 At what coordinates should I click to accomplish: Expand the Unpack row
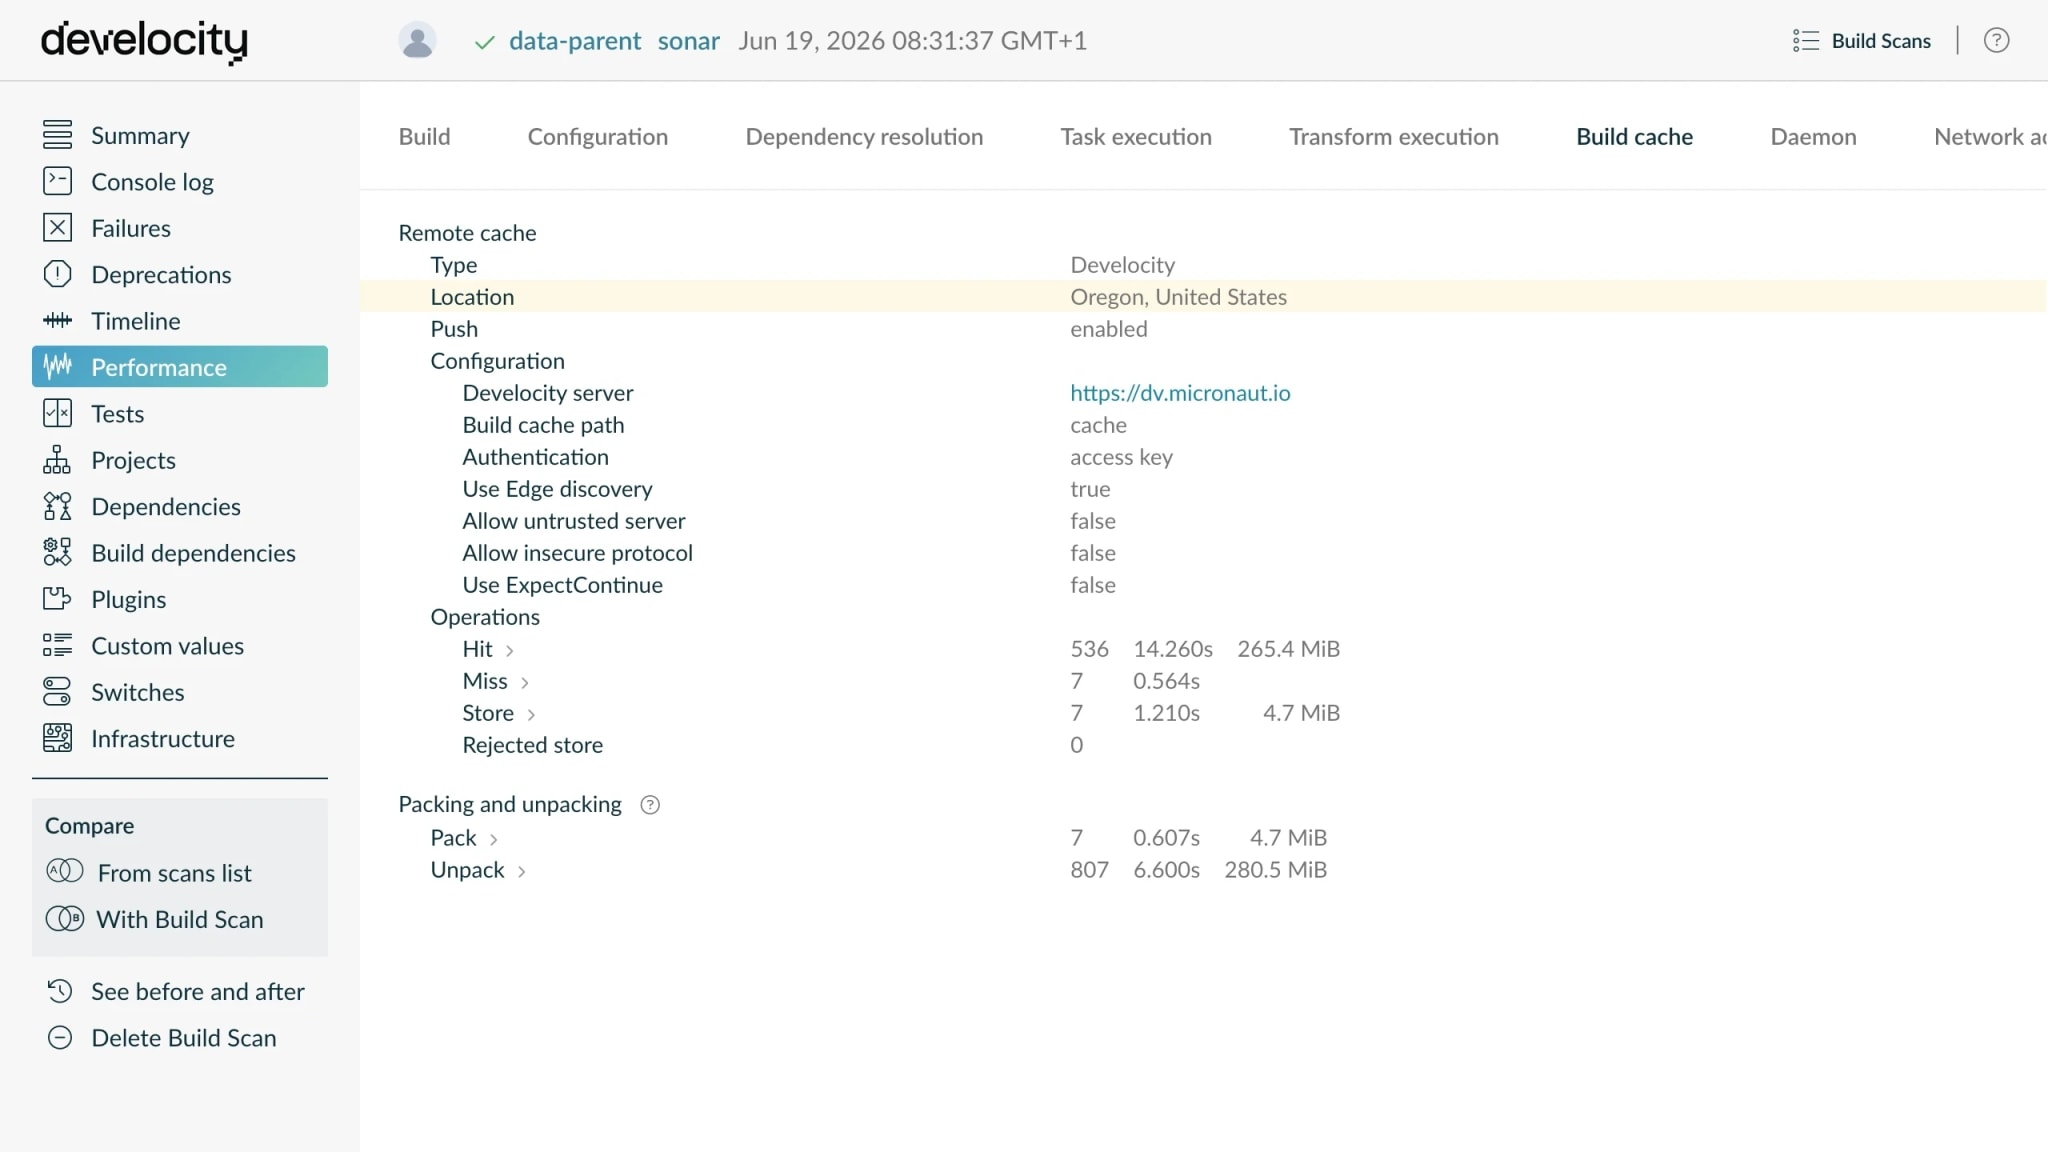pyautogui.click(x=521, y=871)
